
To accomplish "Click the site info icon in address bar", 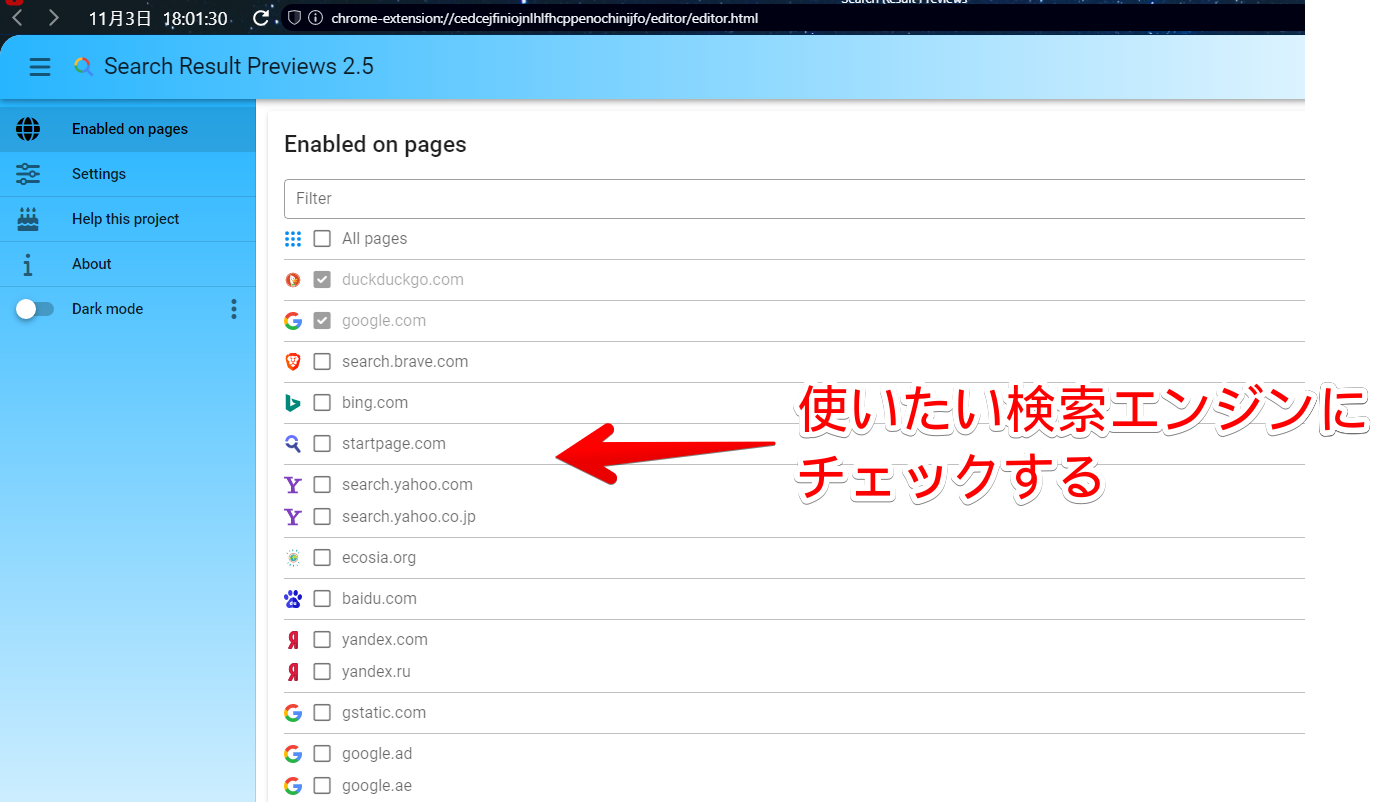I will click(x=315, y=18).
